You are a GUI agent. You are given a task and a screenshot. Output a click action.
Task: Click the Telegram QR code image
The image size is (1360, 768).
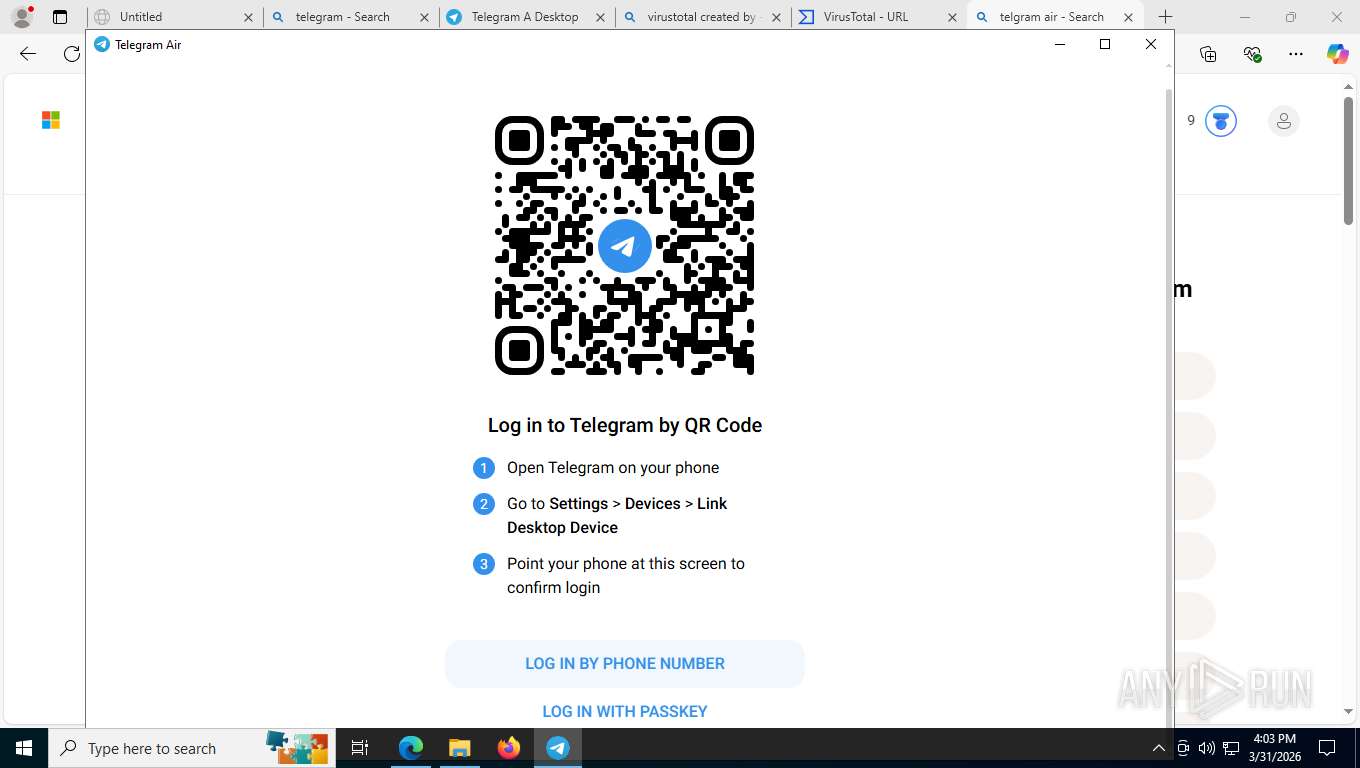pyautogui.click(x=625, y=245)
